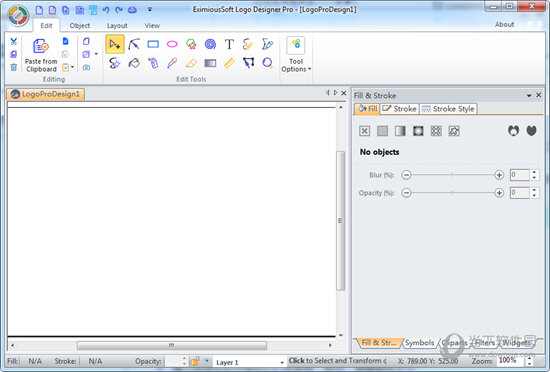Click the Blur plus button

[x=499, y=175]
